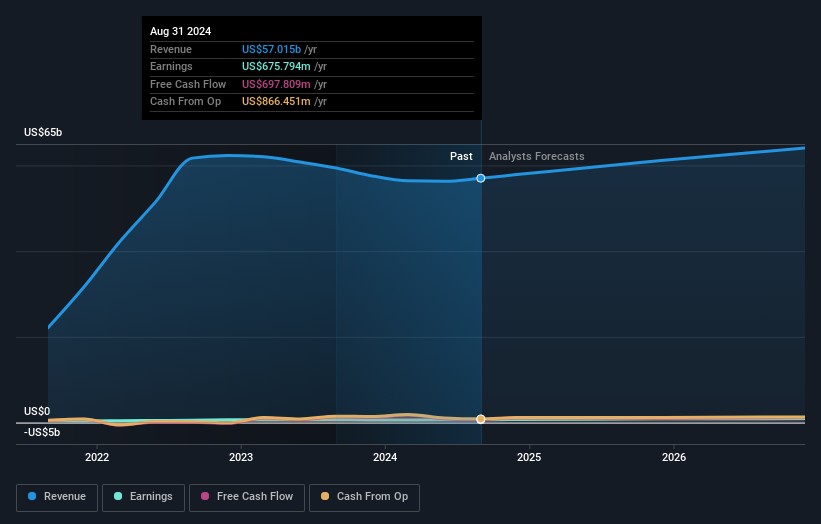Click the blue revenue data point marker
The width and height of the screenshot is (821, 524).
[x=481, y=179]
